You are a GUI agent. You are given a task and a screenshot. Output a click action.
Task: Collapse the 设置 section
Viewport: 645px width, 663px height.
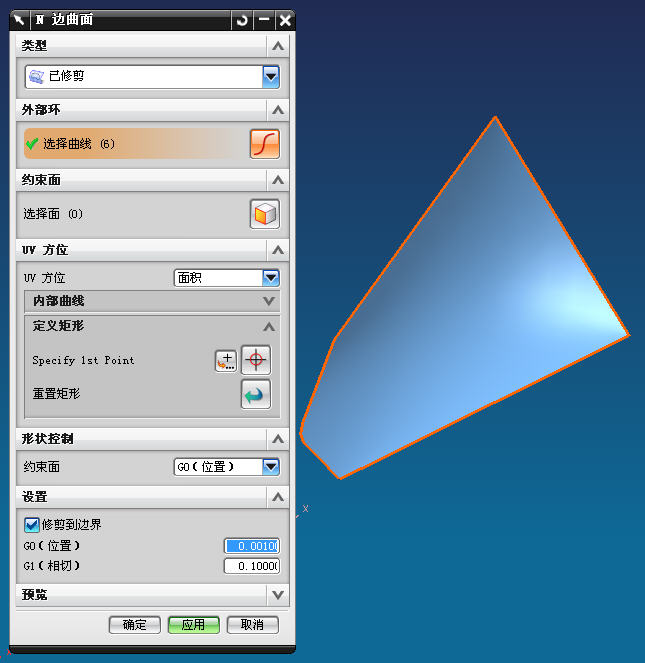[x=278, y=497]
